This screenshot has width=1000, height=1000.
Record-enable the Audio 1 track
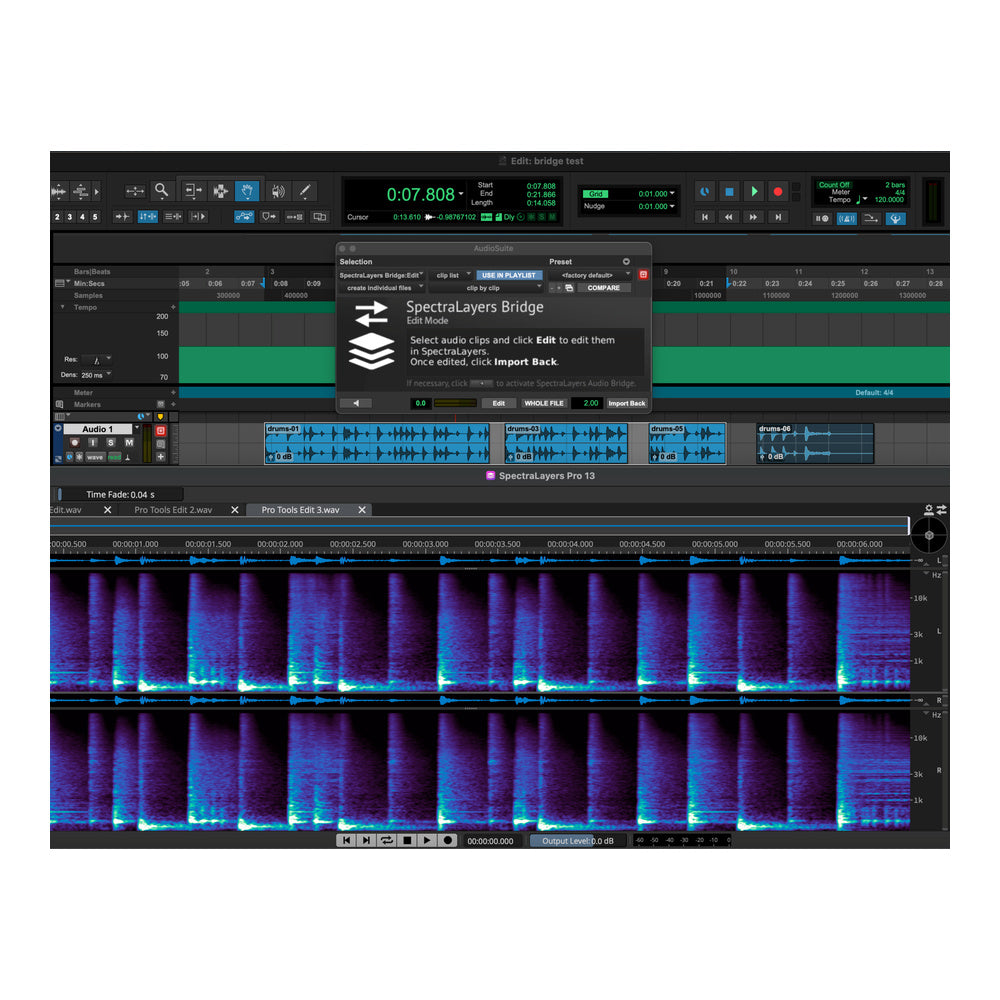coord(75,442)
